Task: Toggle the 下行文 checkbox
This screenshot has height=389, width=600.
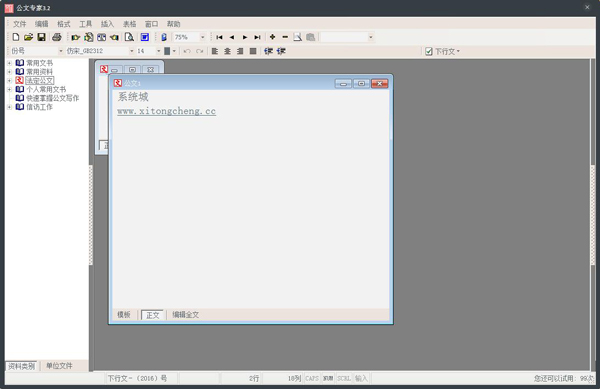Action: (429, 51)
